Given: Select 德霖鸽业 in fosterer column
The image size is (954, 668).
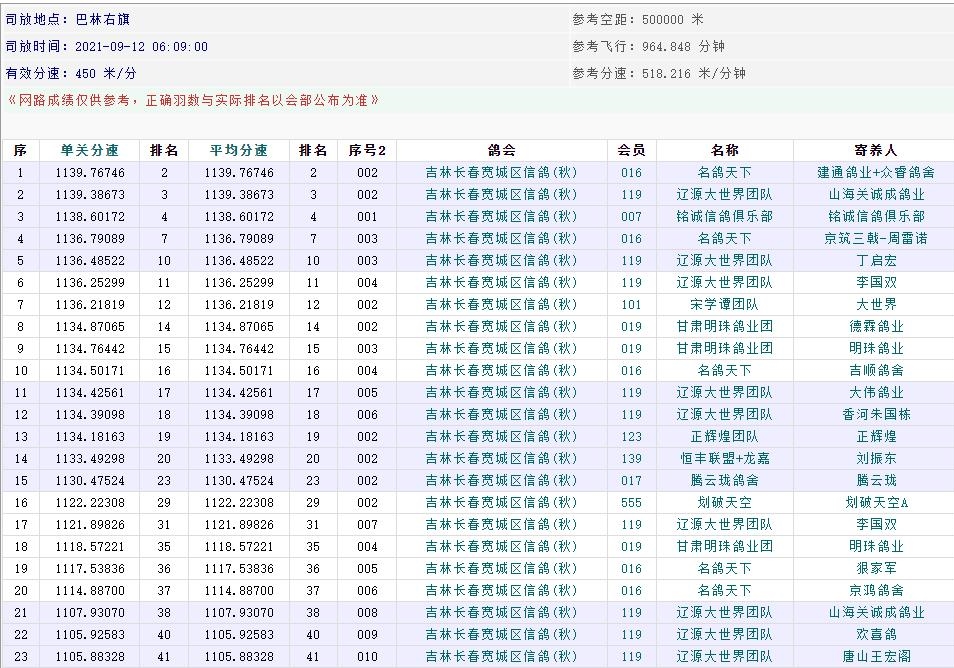Looking at the screenshot, I should (x=876, y=326).
